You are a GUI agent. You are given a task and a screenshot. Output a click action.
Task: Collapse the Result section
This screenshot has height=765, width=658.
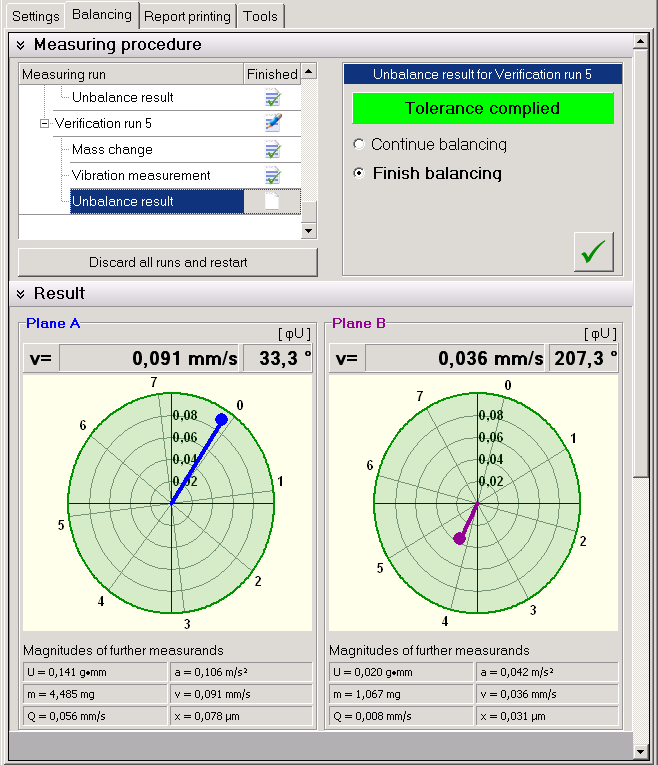coord(19,294)
